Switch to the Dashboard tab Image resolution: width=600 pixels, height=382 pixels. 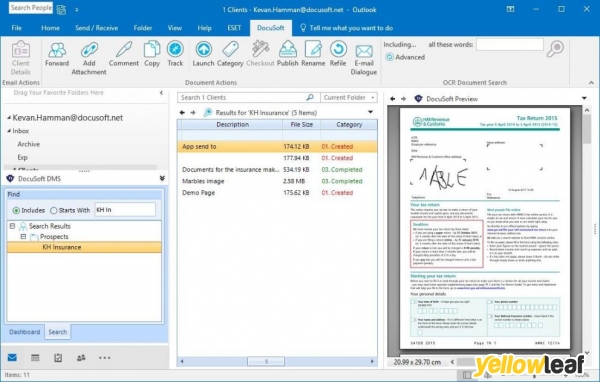pyautogui.click(x=24, y=332)
